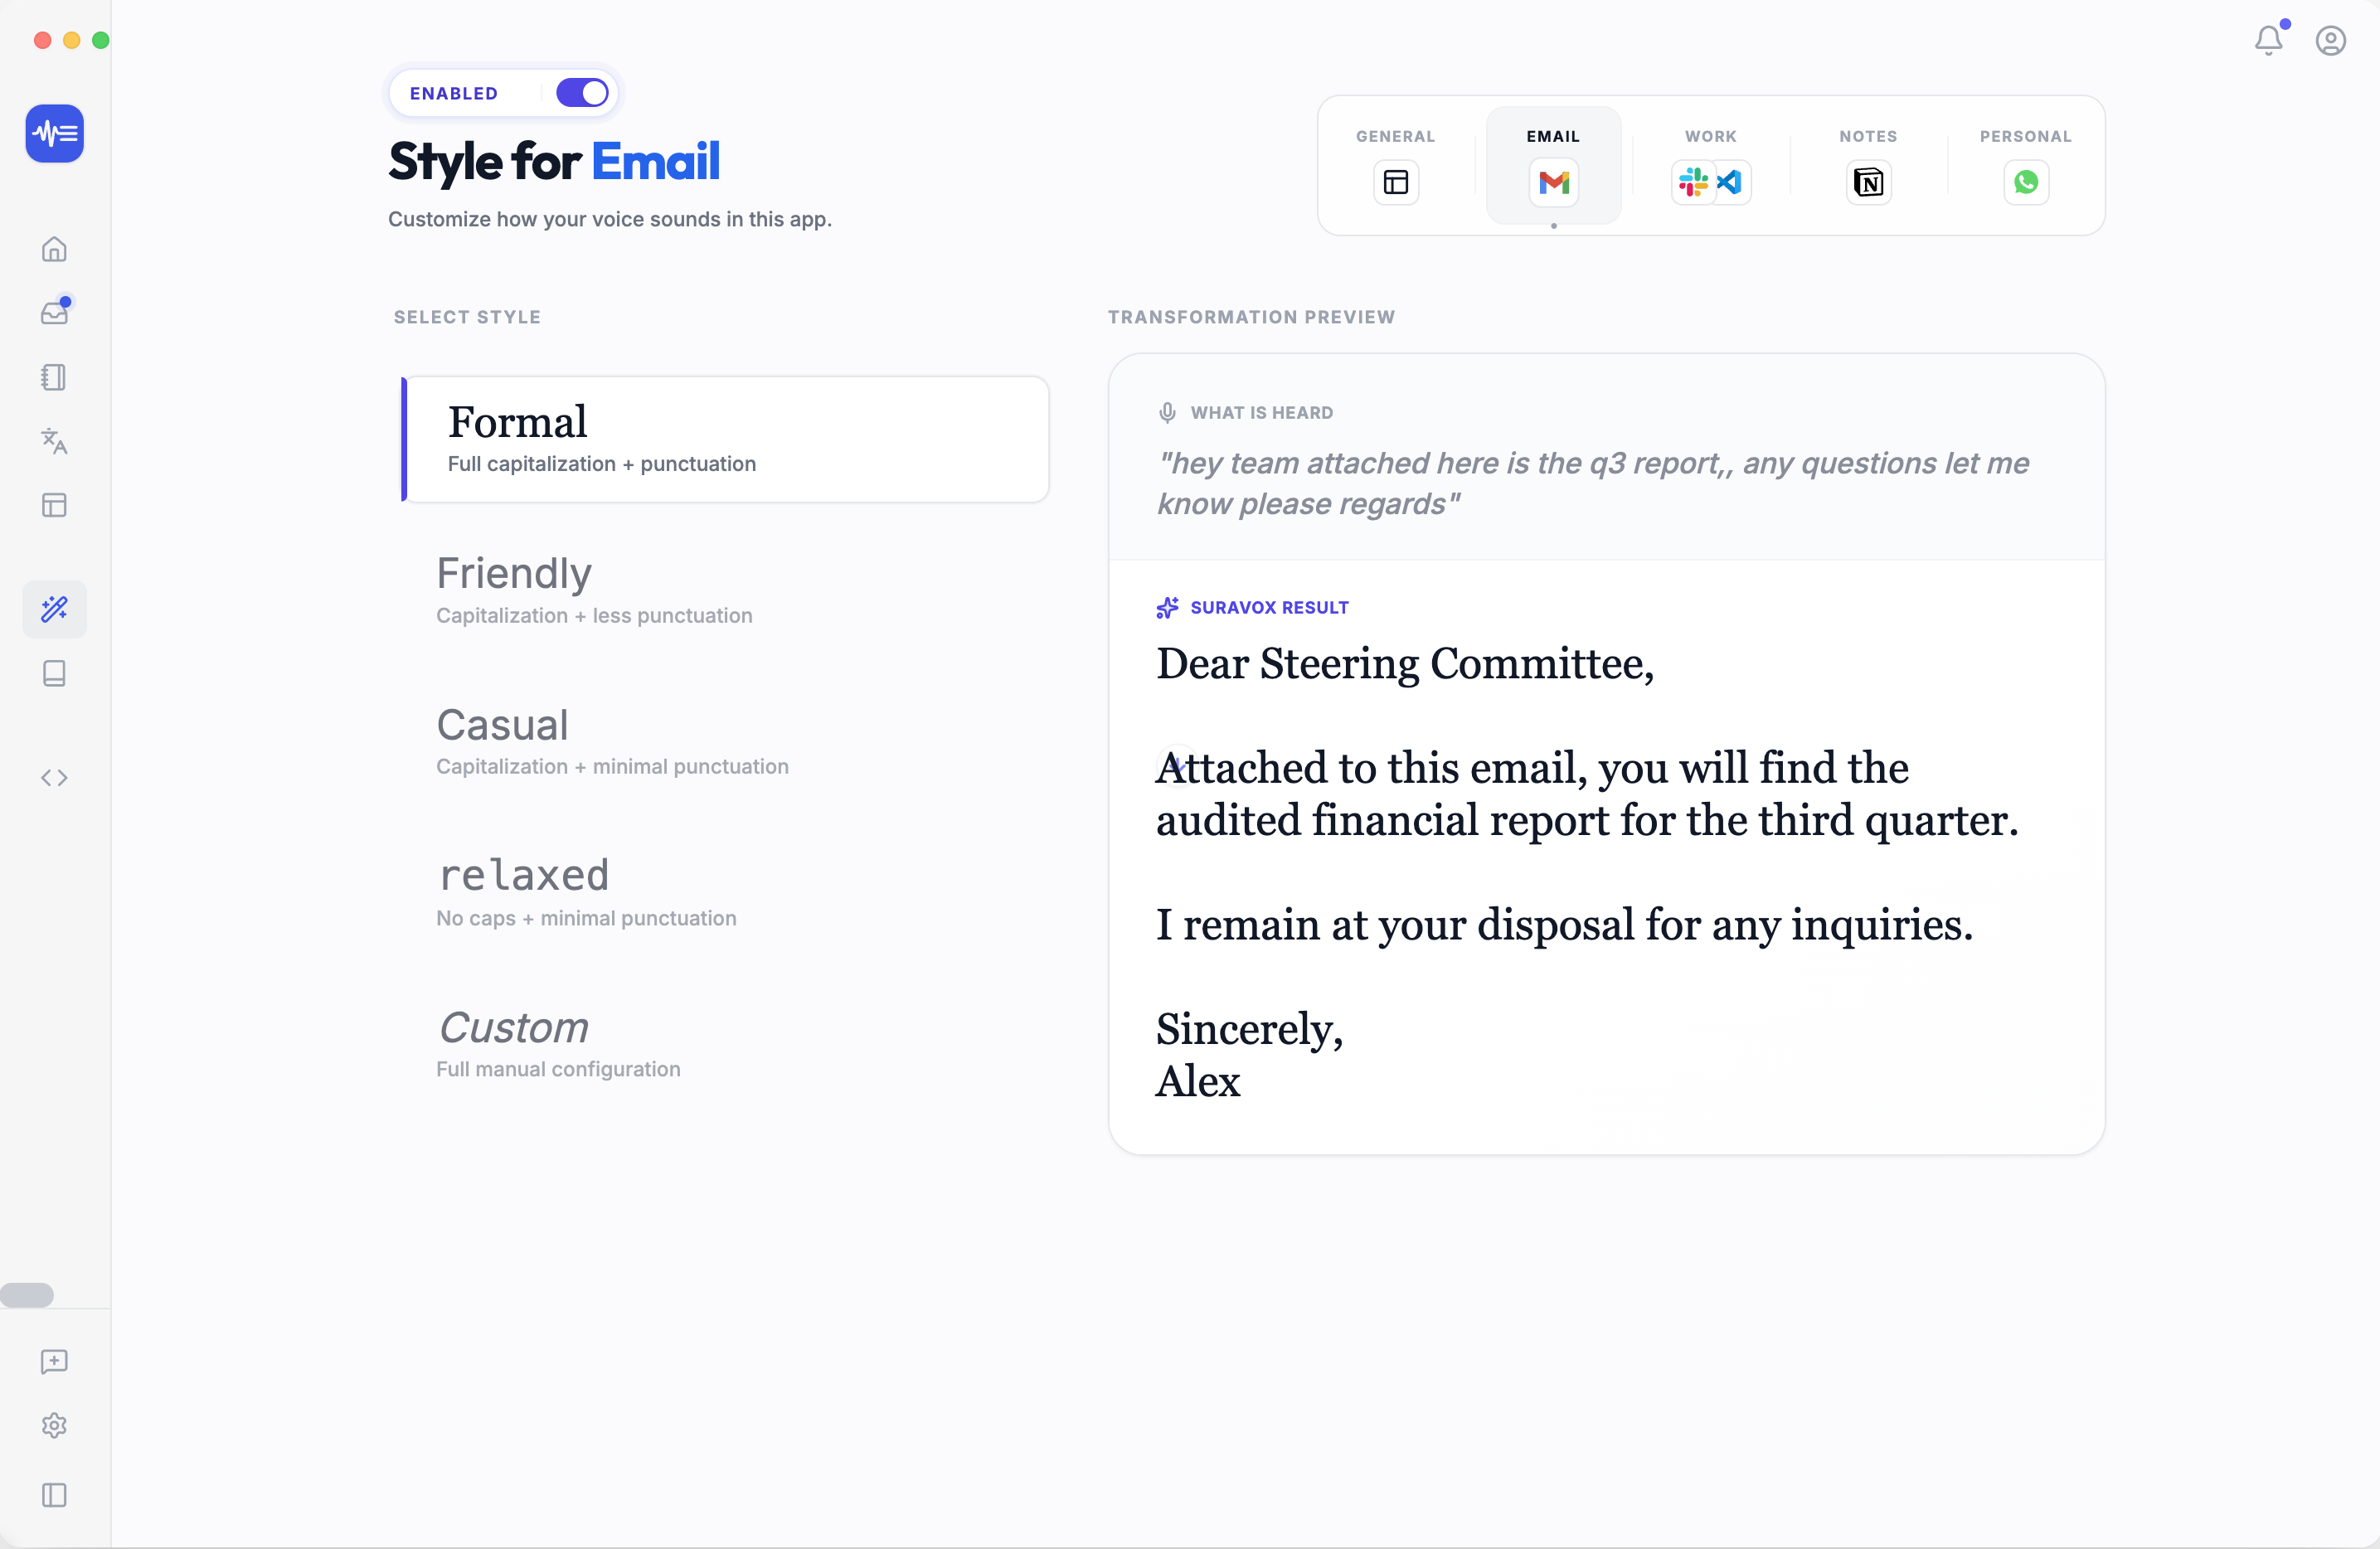2380x1549 pixels.
Task: Select the Personal WhatsApp tab
Action: pyautogui.click(x=2025, y=166)
